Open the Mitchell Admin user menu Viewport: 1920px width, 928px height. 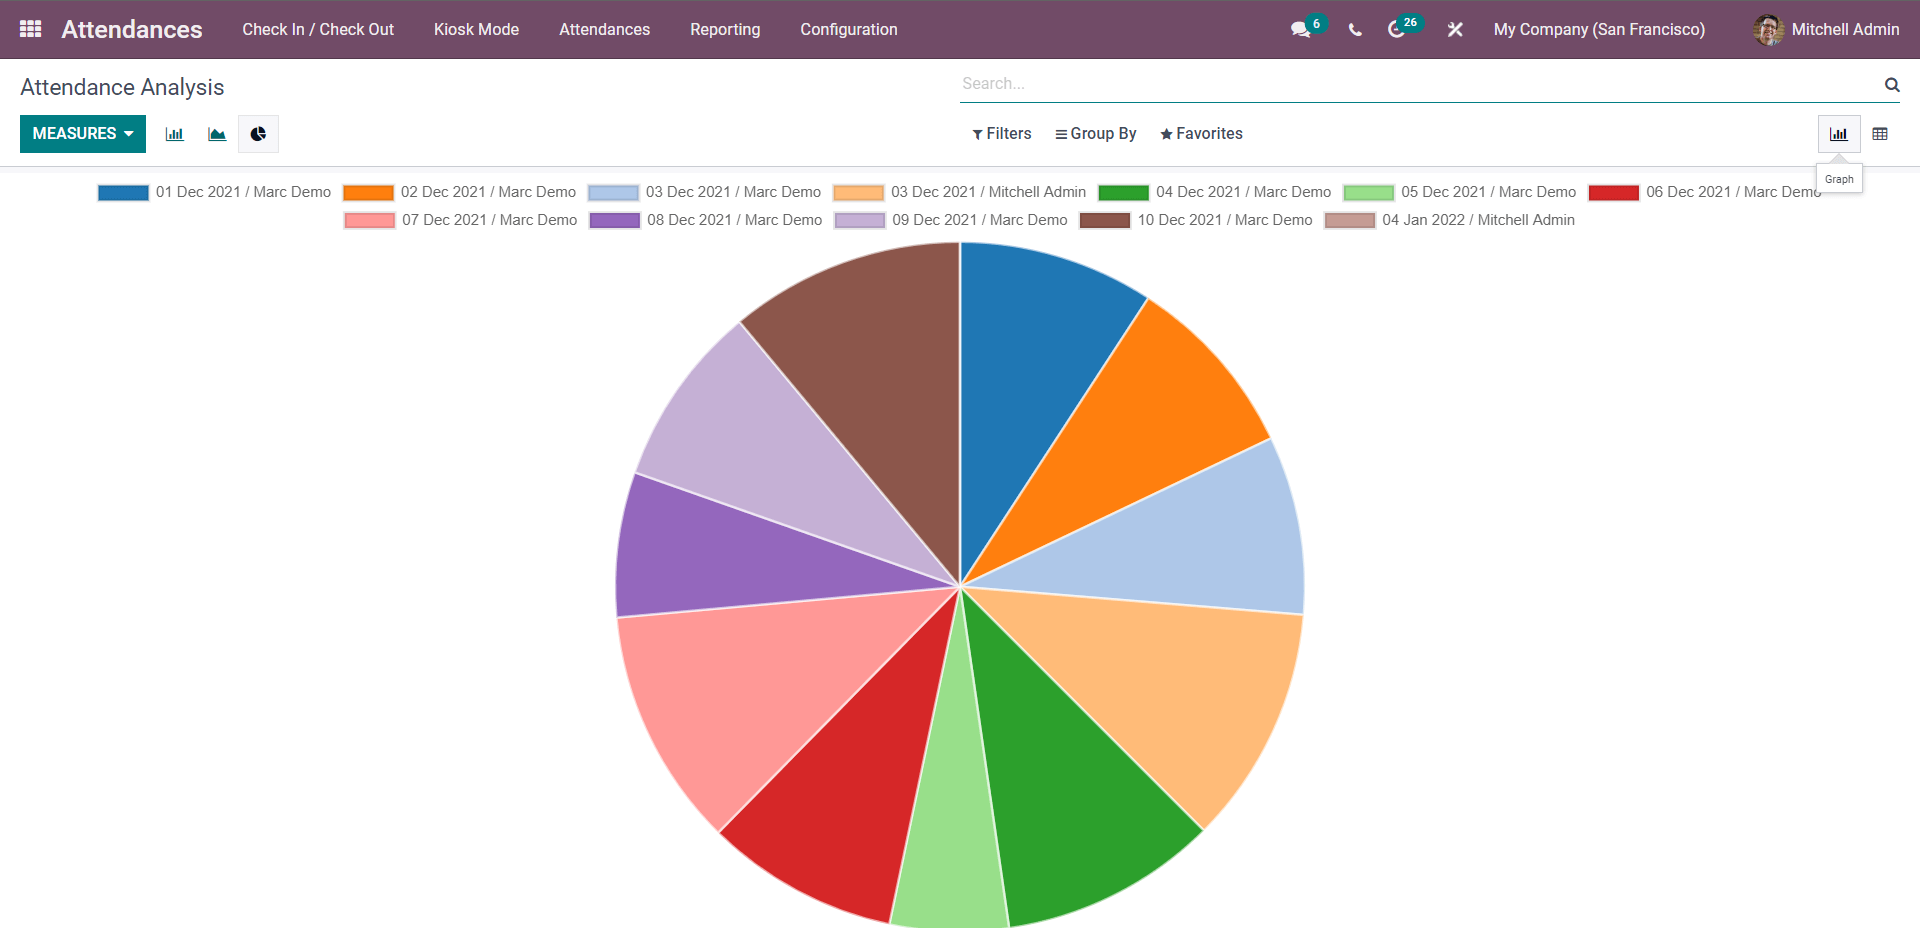click(1826, 30)
